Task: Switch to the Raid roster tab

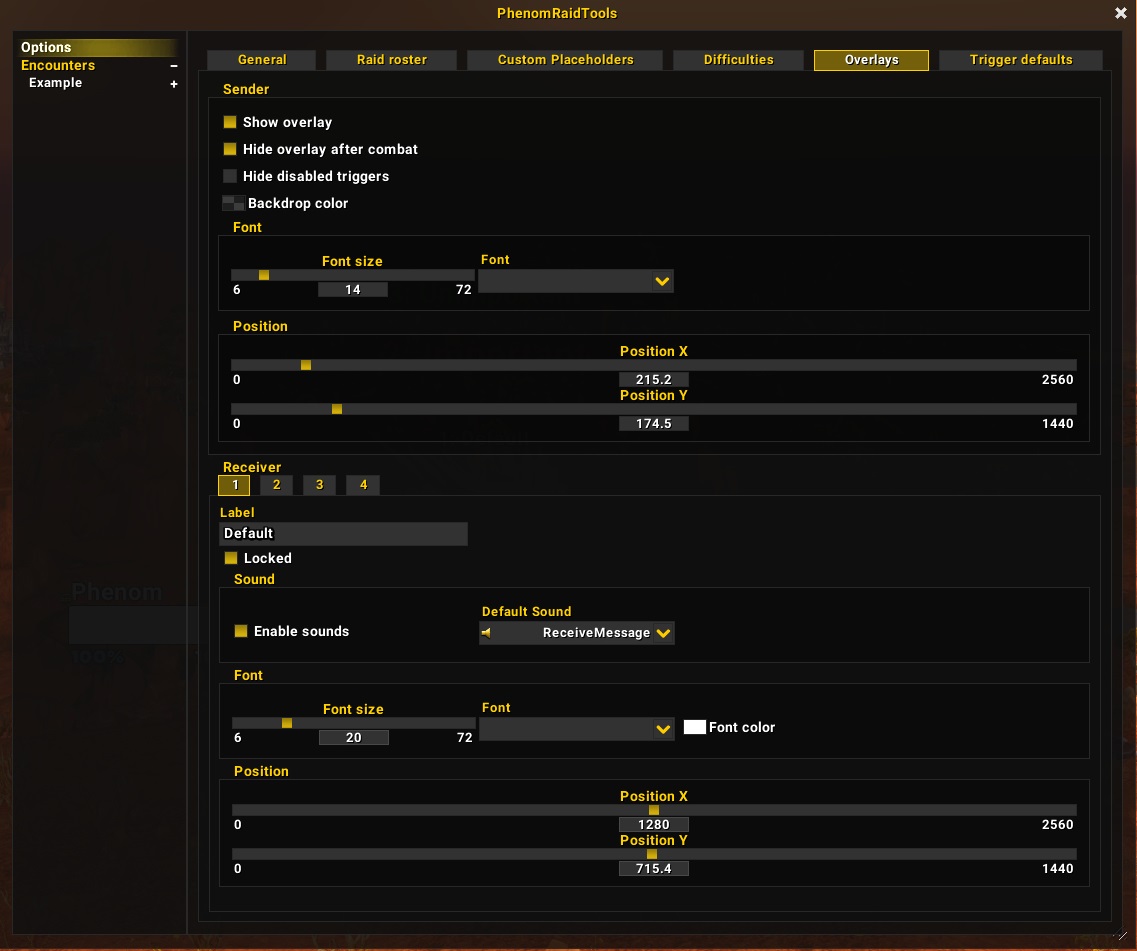Action: pyautogui.click(x=392, y=59)
